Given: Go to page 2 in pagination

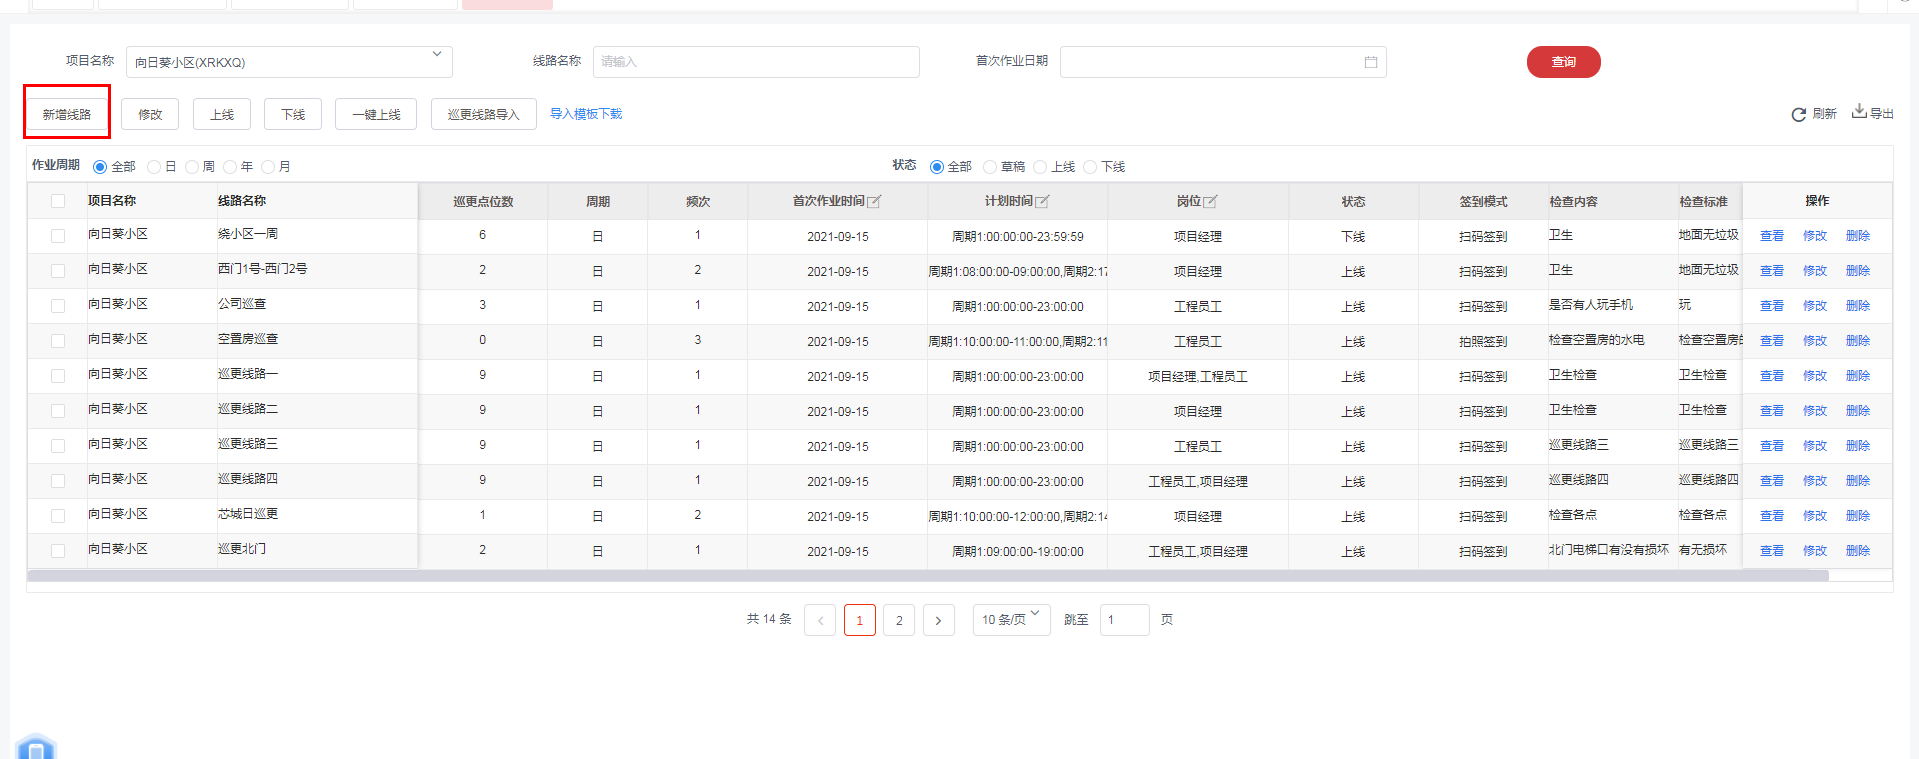Looking at the screenshot, I should pyautogui.click(x=899, y=620).
